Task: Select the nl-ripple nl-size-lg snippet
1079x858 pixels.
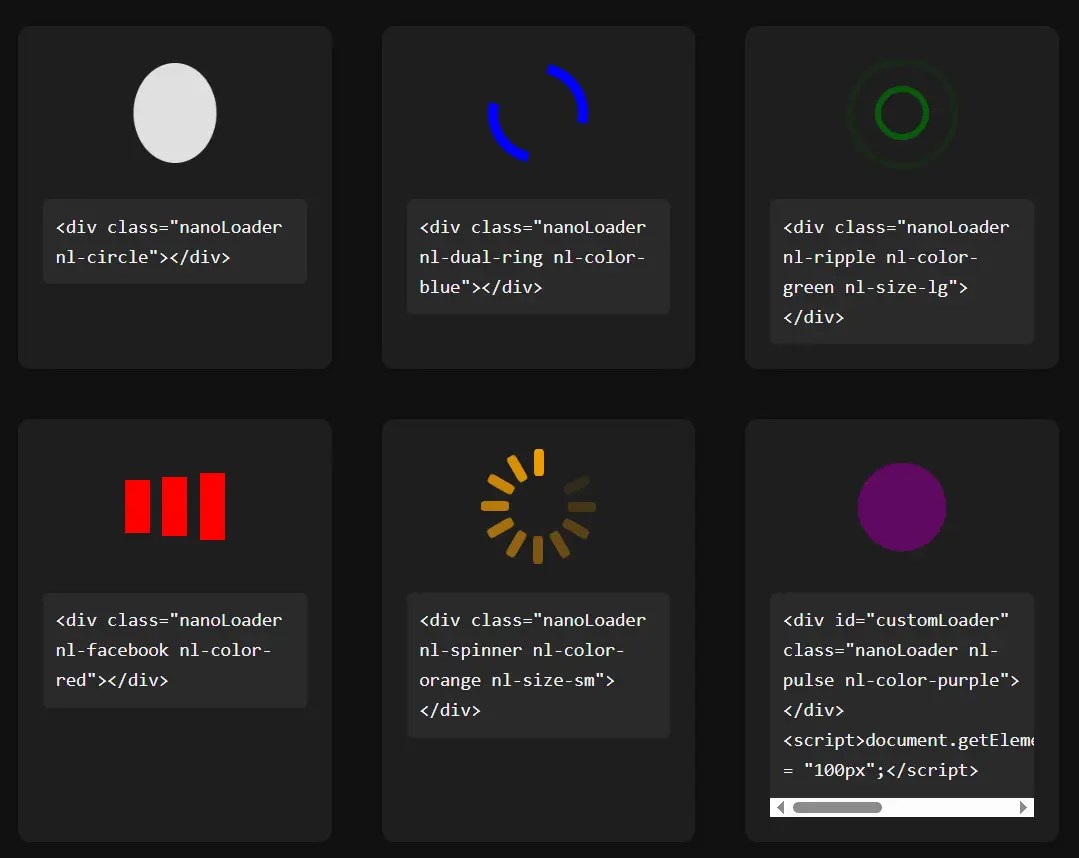Action: click(901, 272)
